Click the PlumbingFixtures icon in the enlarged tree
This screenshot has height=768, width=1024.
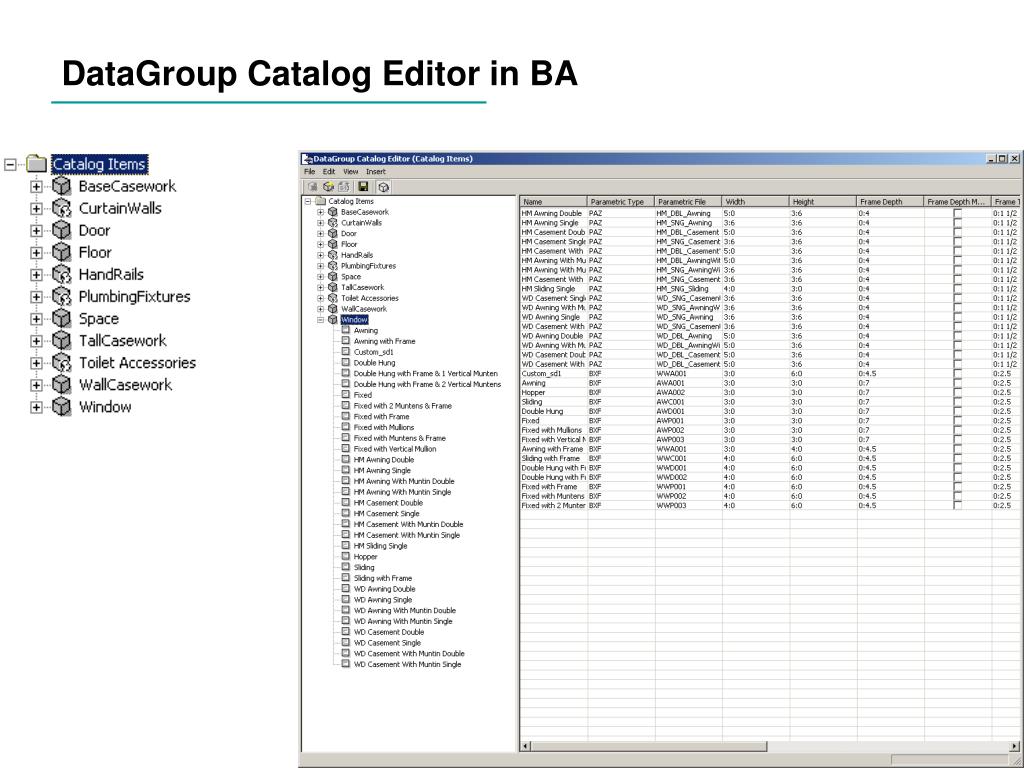pyautogui.click(x=61, y=296)
